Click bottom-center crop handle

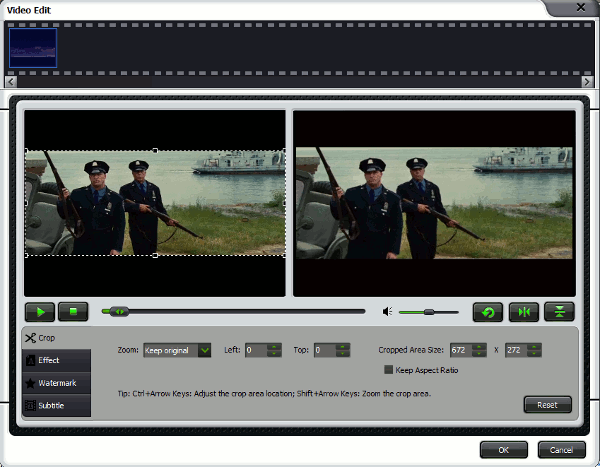pos(155,255)
